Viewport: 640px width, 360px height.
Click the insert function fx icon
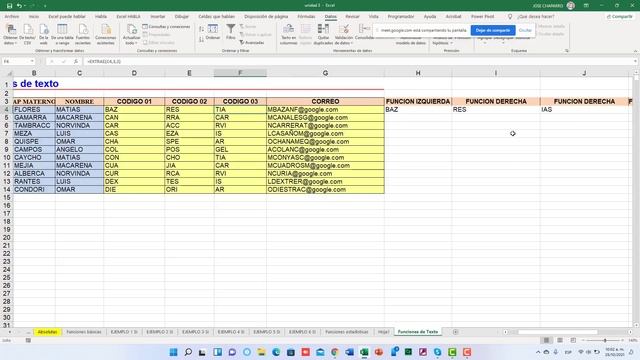click(76, 62)
